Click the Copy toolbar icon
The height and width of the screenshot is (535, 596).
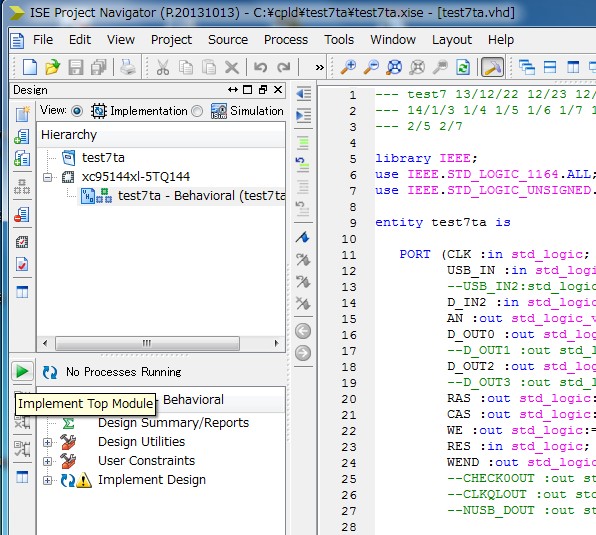186,68
